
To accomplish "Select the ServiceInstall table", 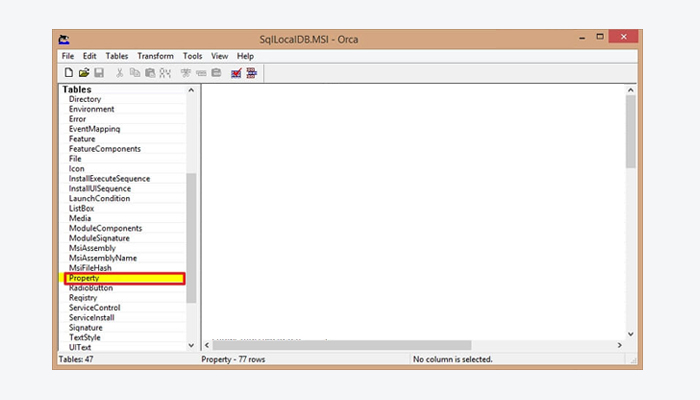I will click(x=92, y=317).
